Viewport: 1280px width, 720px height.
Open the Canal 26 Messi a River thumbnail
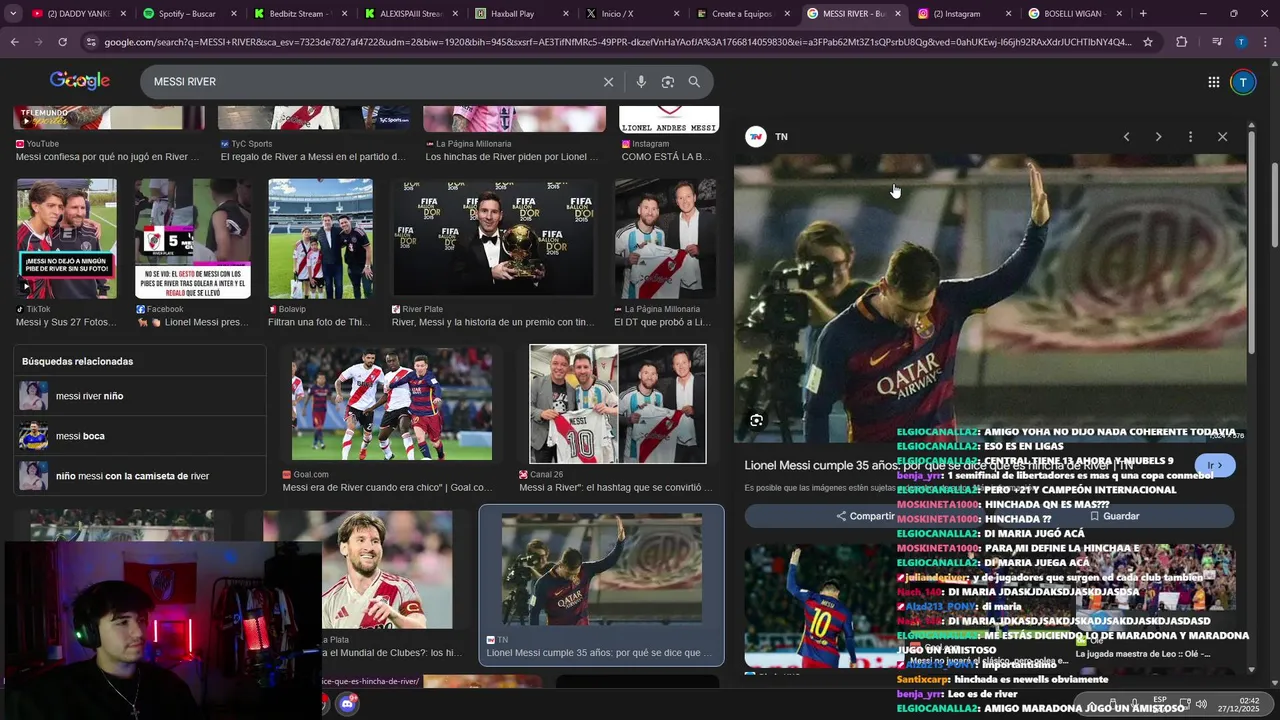(618, 404)
